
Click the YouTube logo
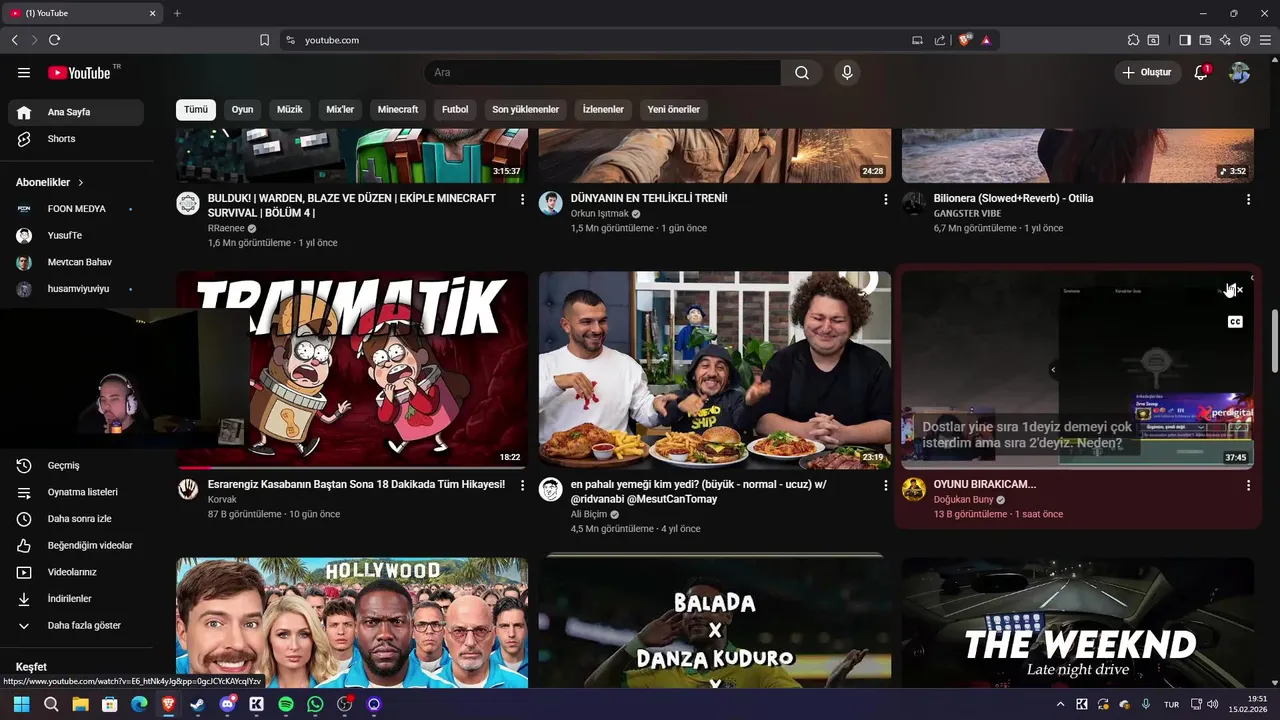(79, 73)
